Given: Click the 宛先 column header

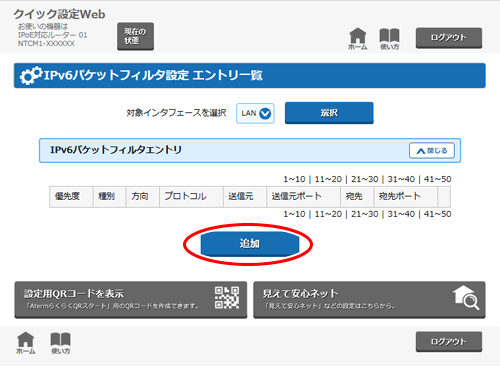Looking at the screenshot, I should click(x=357, y=197).
